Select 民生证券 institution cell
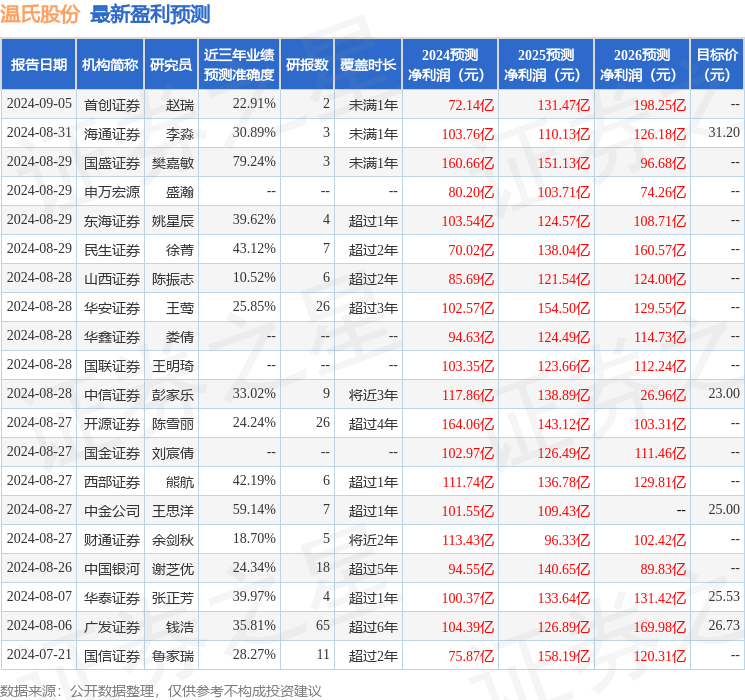Image resolution: width=745 pixels, height=700 pixels. tap(112, 250)
